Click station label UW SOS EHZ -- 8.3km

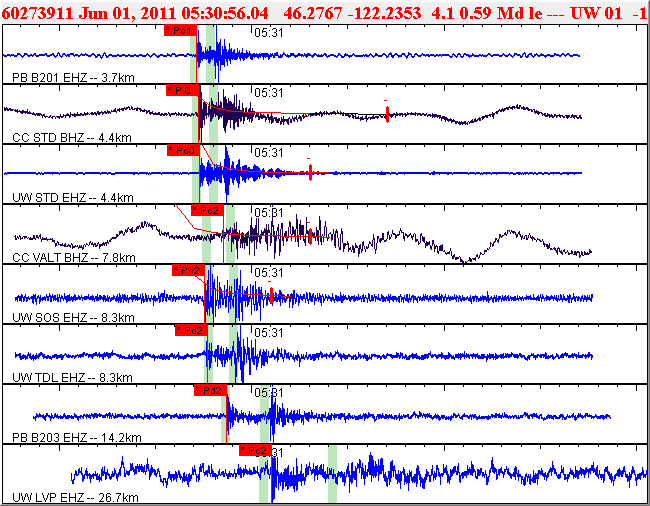click(x=73, y=317)
